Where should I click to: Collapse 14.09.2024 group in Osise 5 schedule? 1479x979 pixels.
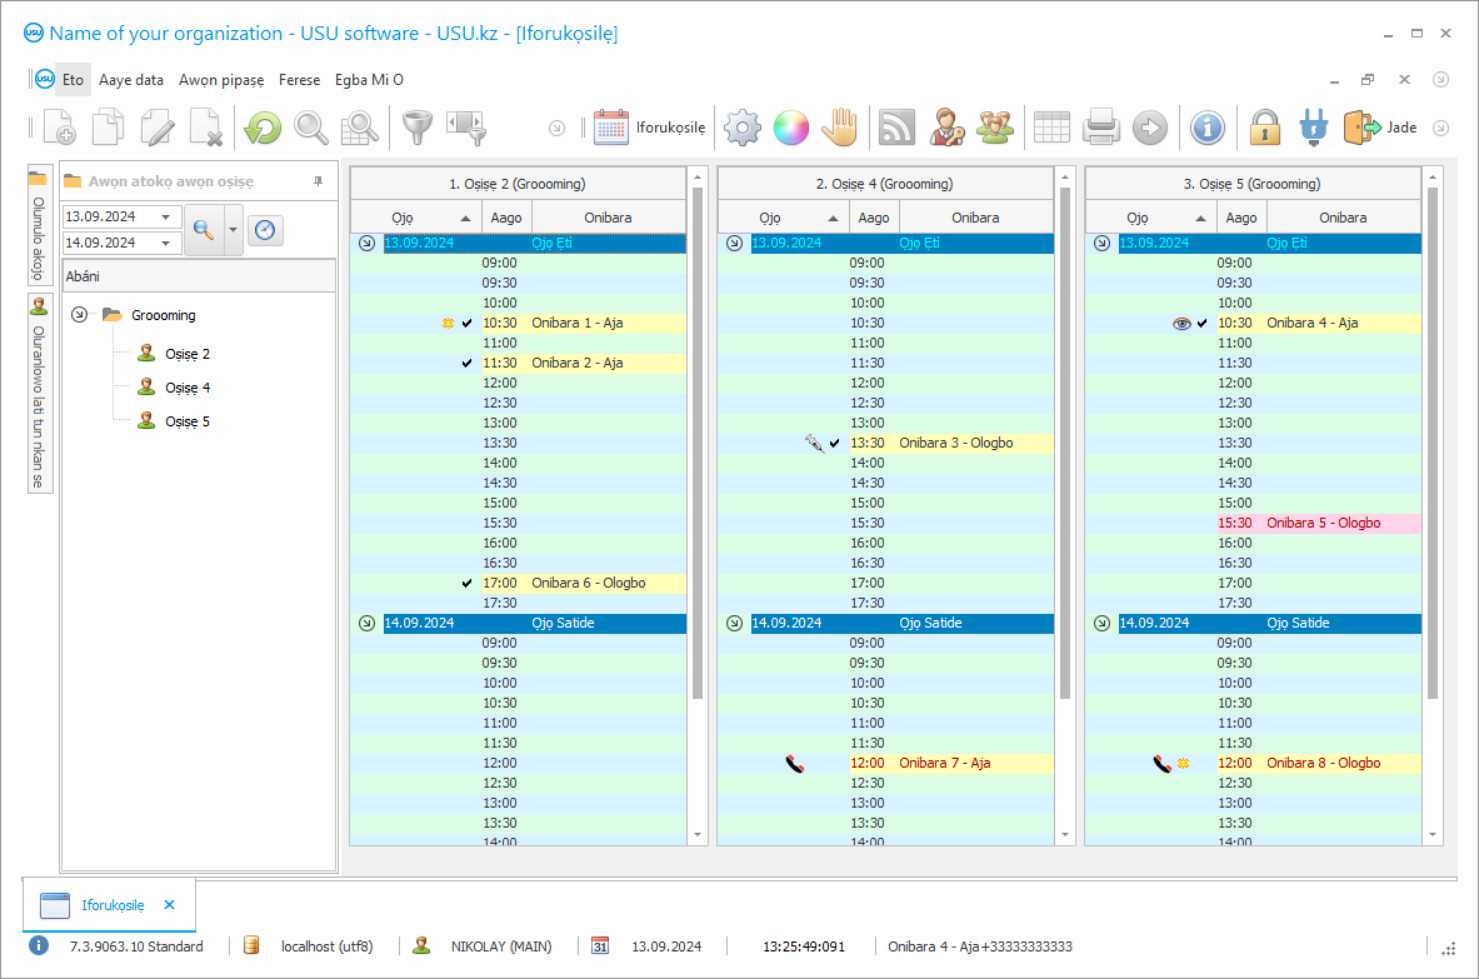[x=1102, y=623]
